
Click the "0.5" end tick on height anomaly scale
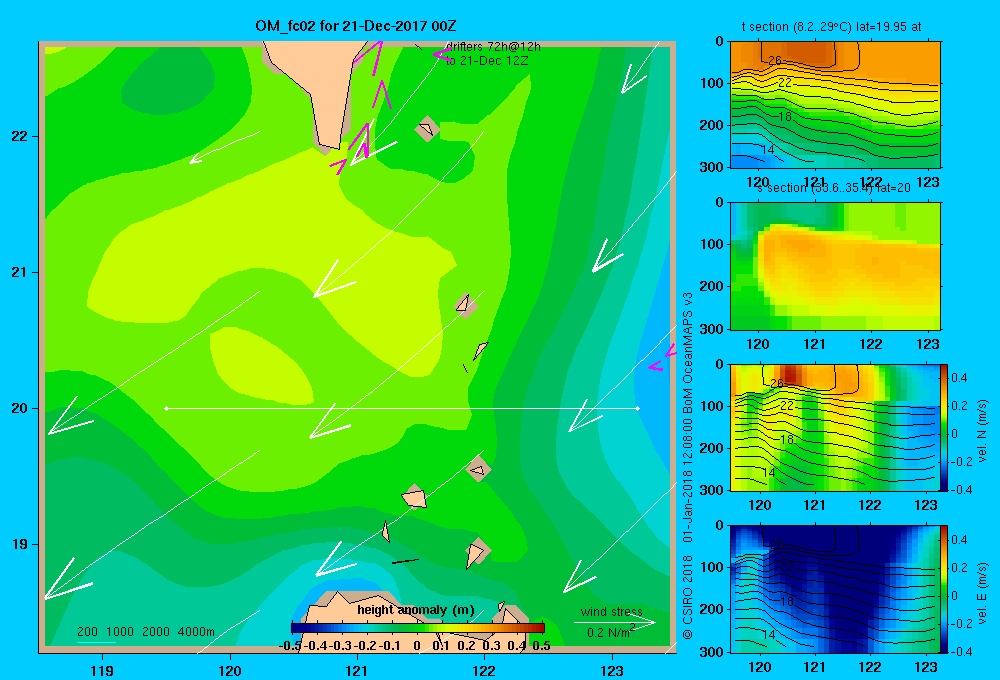[x=541, y=646]
